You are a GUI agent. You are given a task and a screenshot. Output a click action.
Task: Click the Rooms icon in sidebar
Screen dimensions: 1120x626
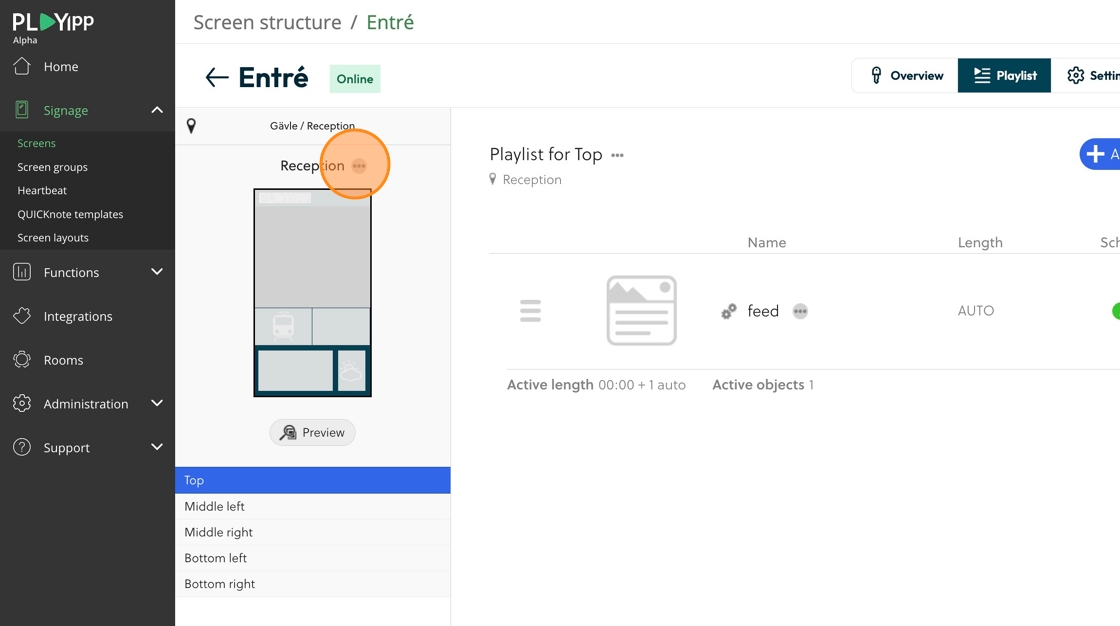point(22,359)
